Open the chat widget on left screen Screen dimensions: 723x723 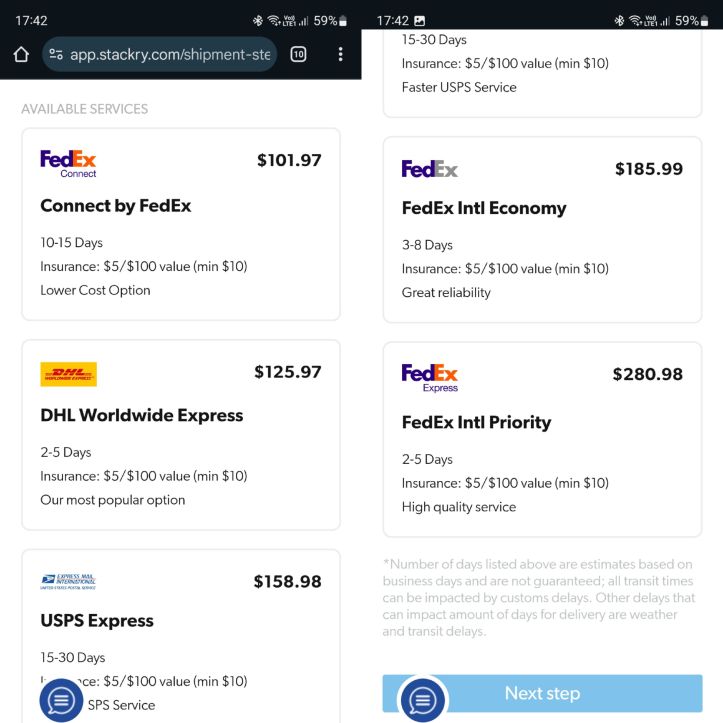pos(61,699)
